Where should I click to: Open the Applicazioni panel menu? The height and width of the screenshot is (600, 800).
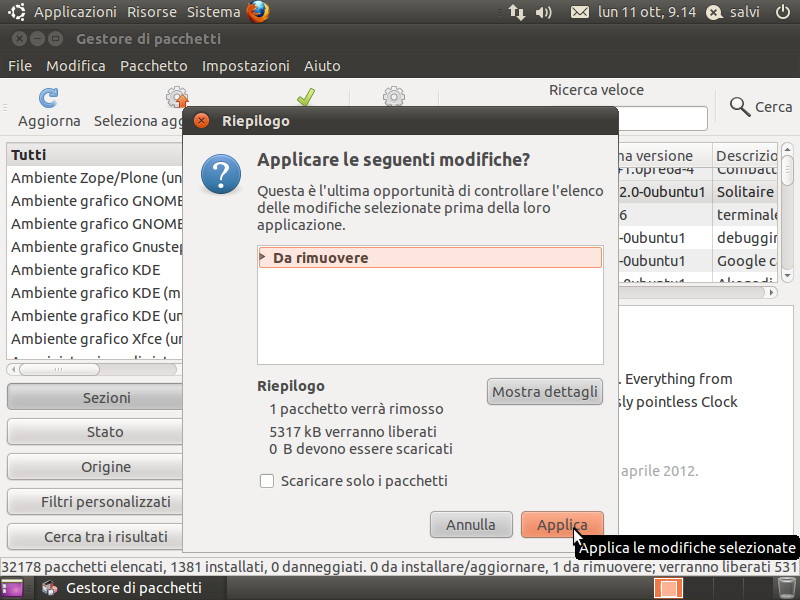click(x=76, y=12)
